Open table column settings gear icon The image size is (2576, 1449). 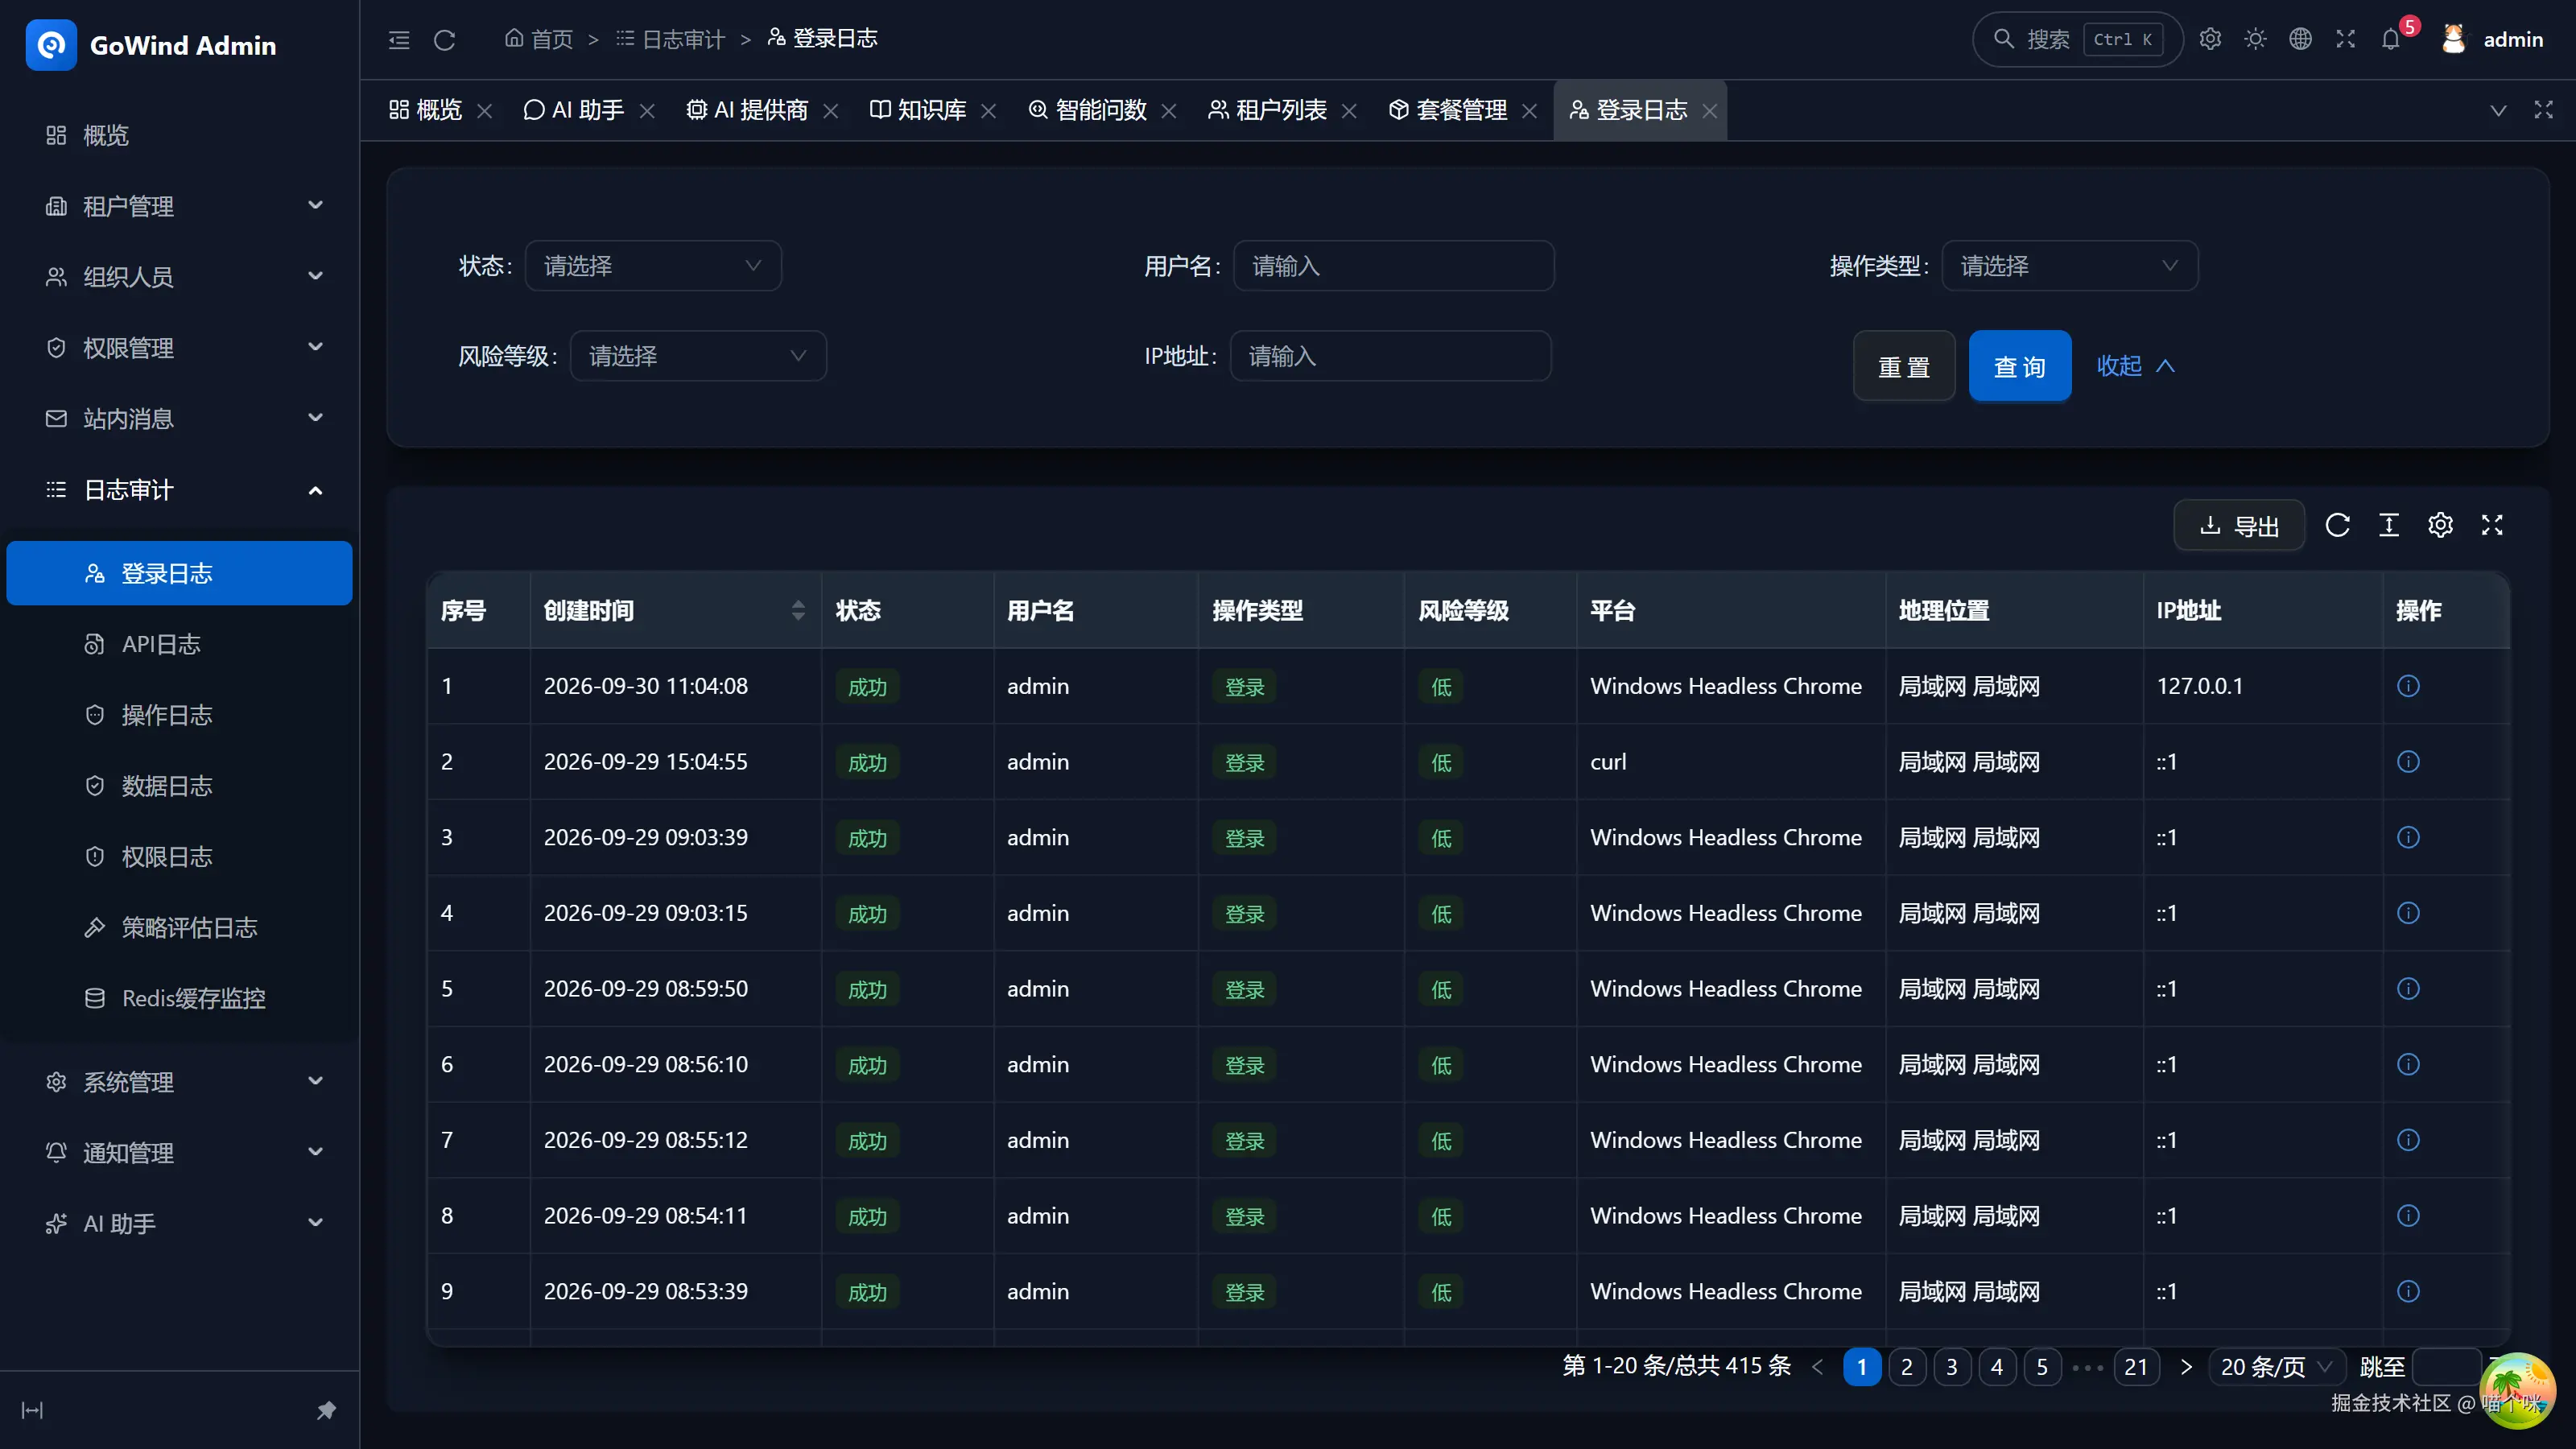2440,525
